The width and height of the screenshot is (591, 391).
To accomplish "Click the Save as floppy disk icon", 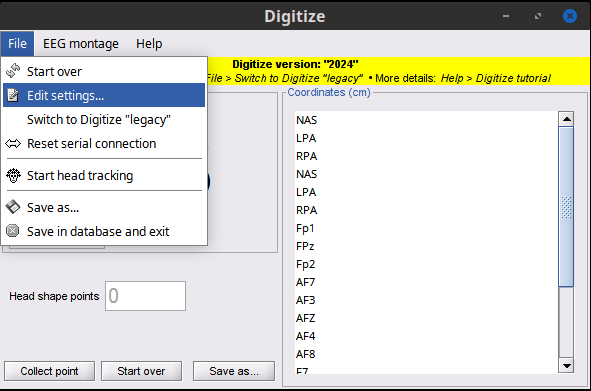I will click(13, 207).
